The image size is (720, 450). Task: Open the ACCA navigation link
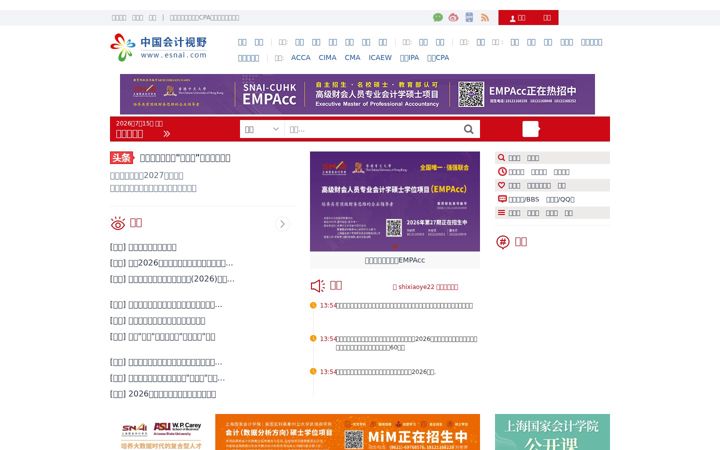[301, 57]
